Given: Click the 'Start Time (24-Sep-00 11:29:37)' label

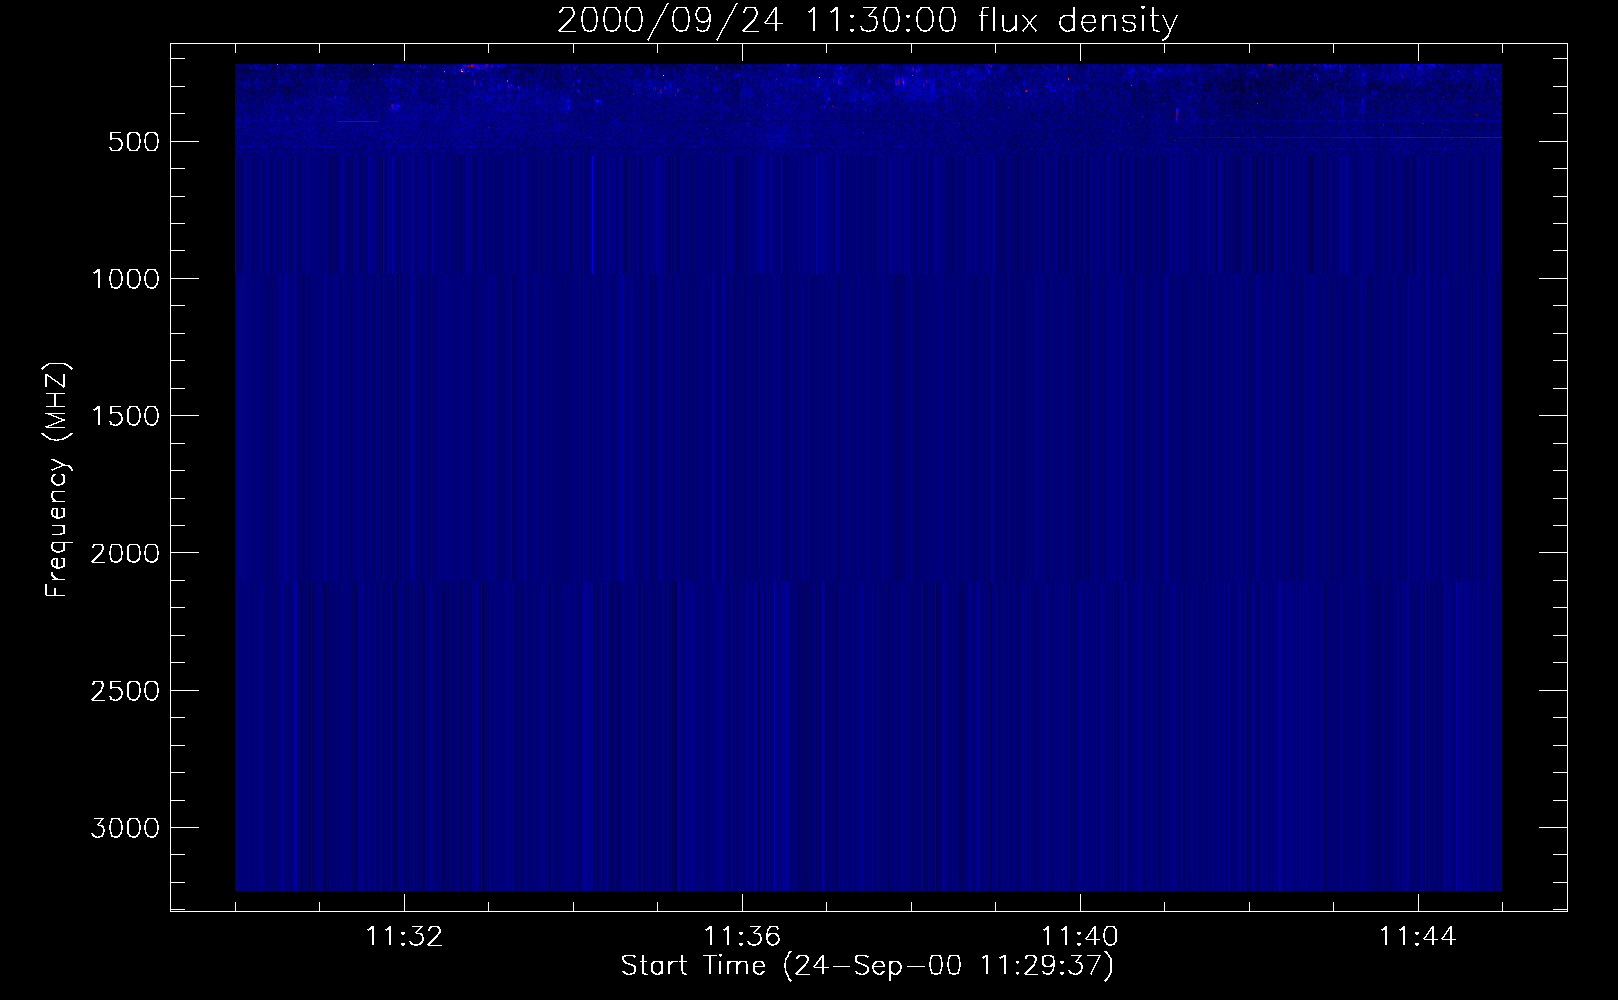Looking at the screenshot, I should click(x=867, y=966).
